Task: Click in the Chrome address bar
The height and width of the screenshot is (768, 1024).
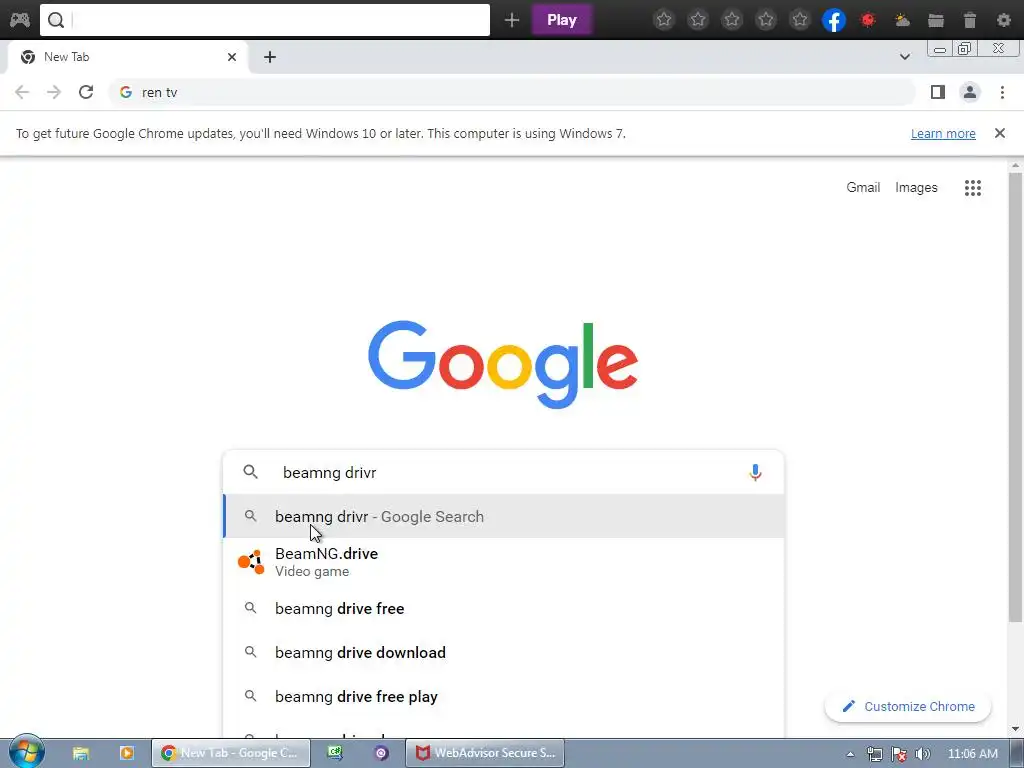Action: 513,92
